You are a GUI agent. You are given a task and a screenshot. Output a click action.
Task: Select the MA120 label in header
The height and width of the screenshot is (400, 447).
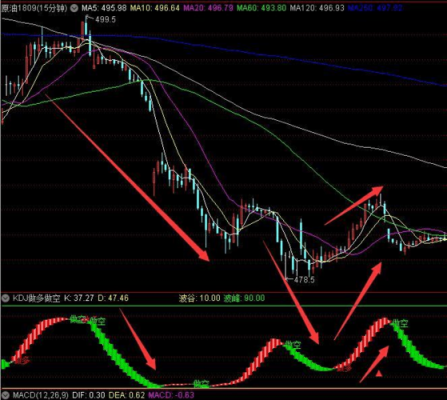(317, 7)
